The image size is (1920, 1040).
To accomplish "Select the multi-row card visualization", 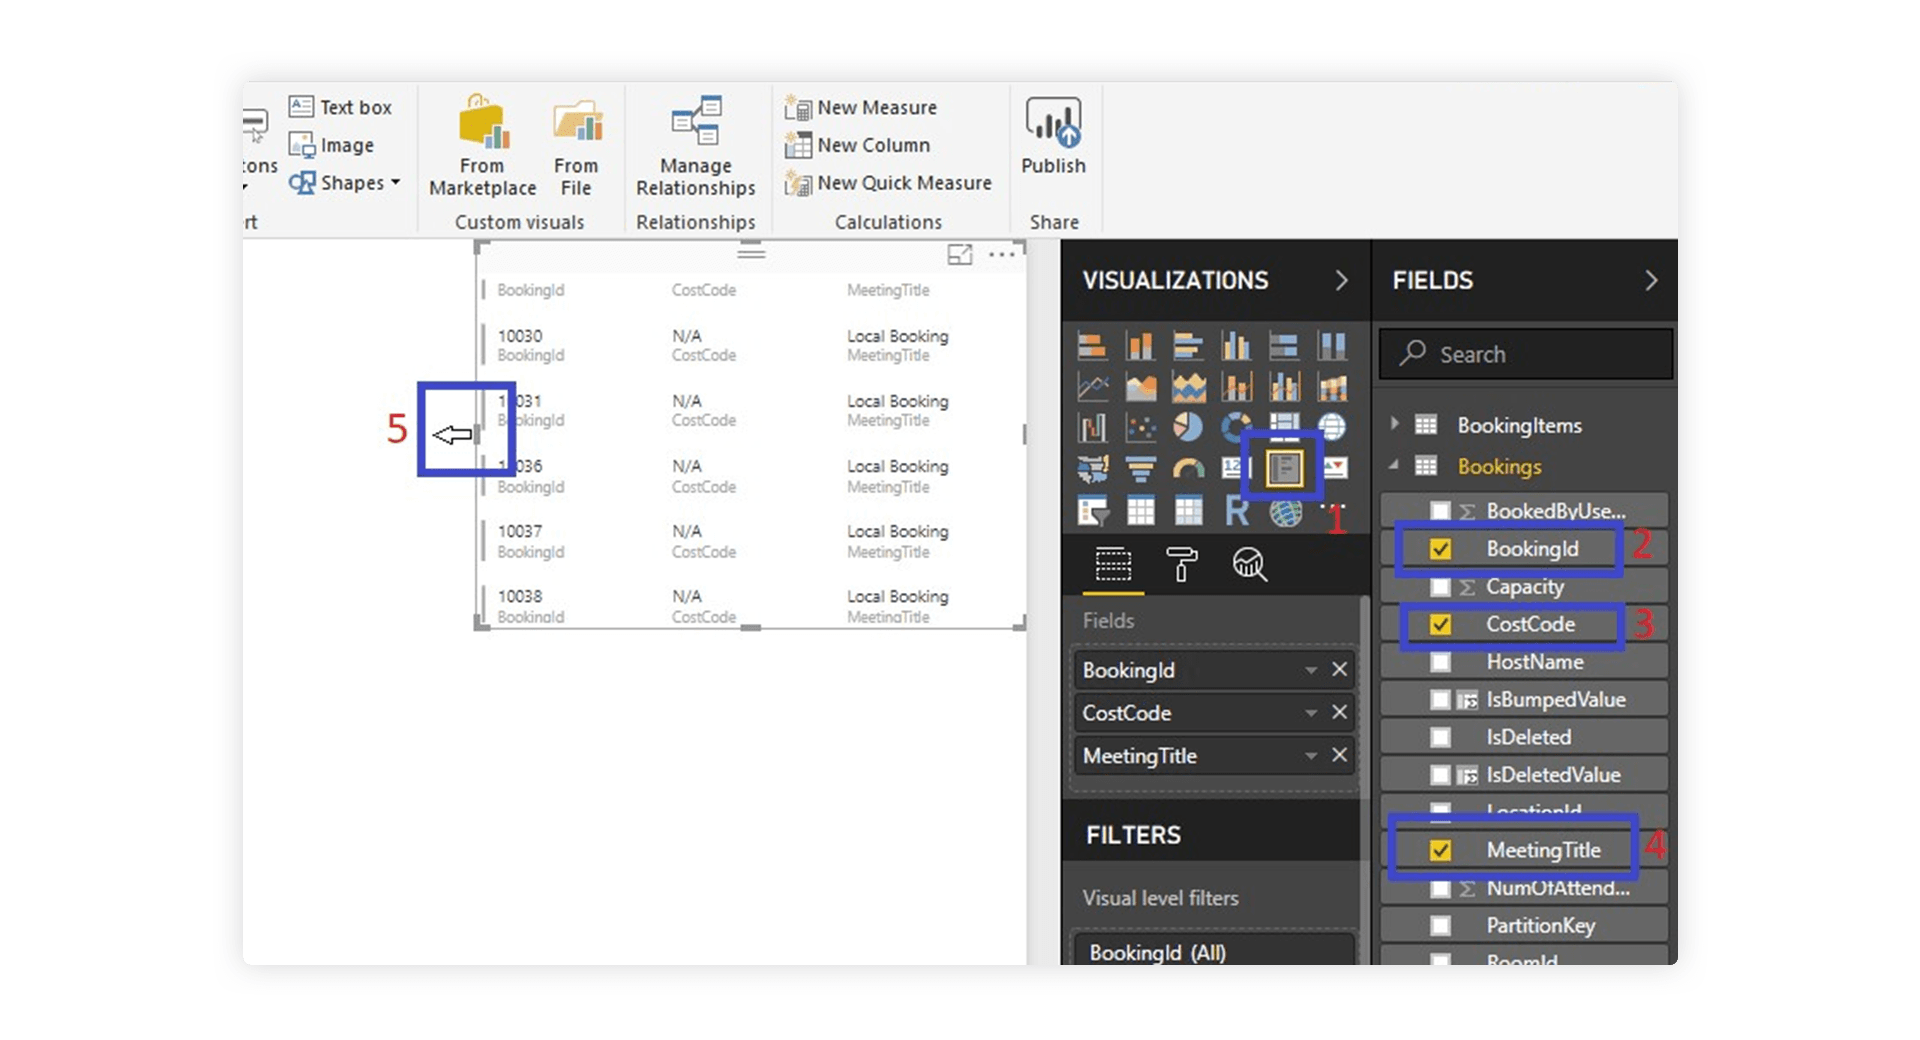I will [1284, 468].
